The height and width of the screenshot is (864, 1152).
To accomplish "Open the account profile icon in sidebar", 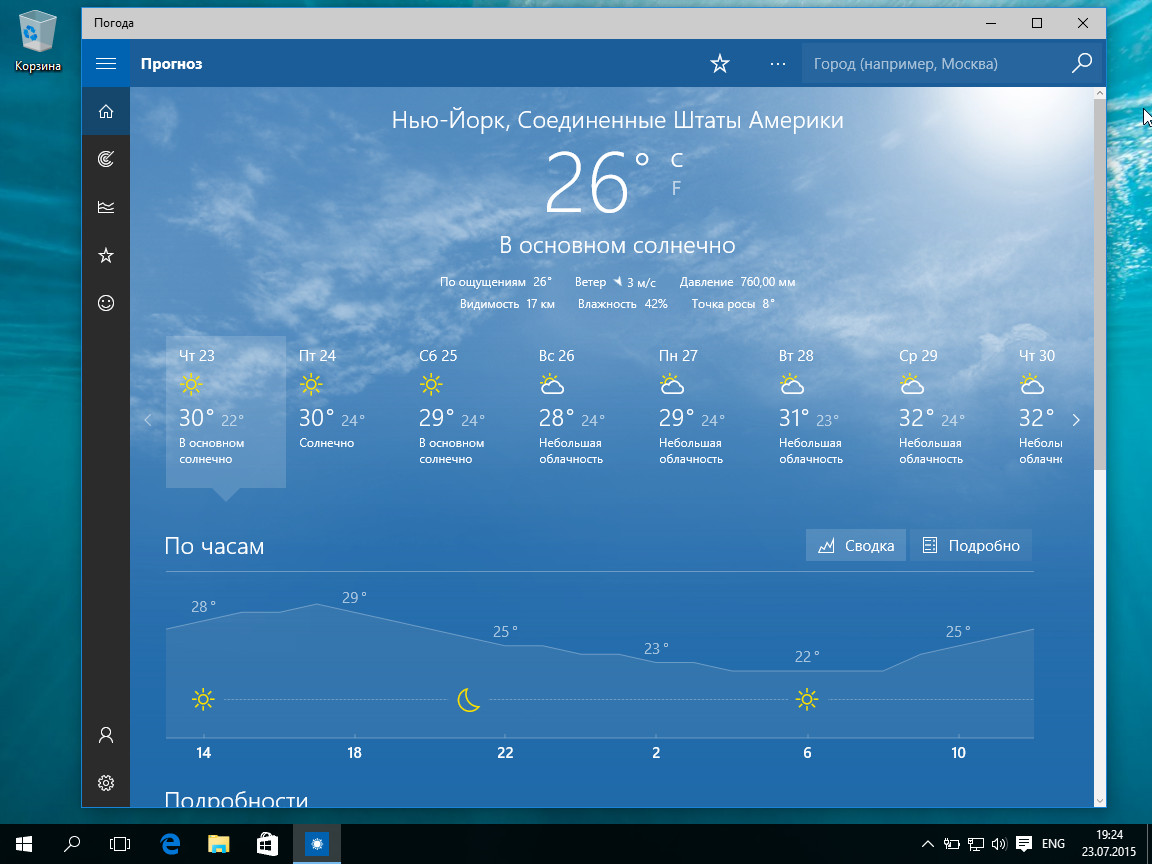I will (106, 735).
